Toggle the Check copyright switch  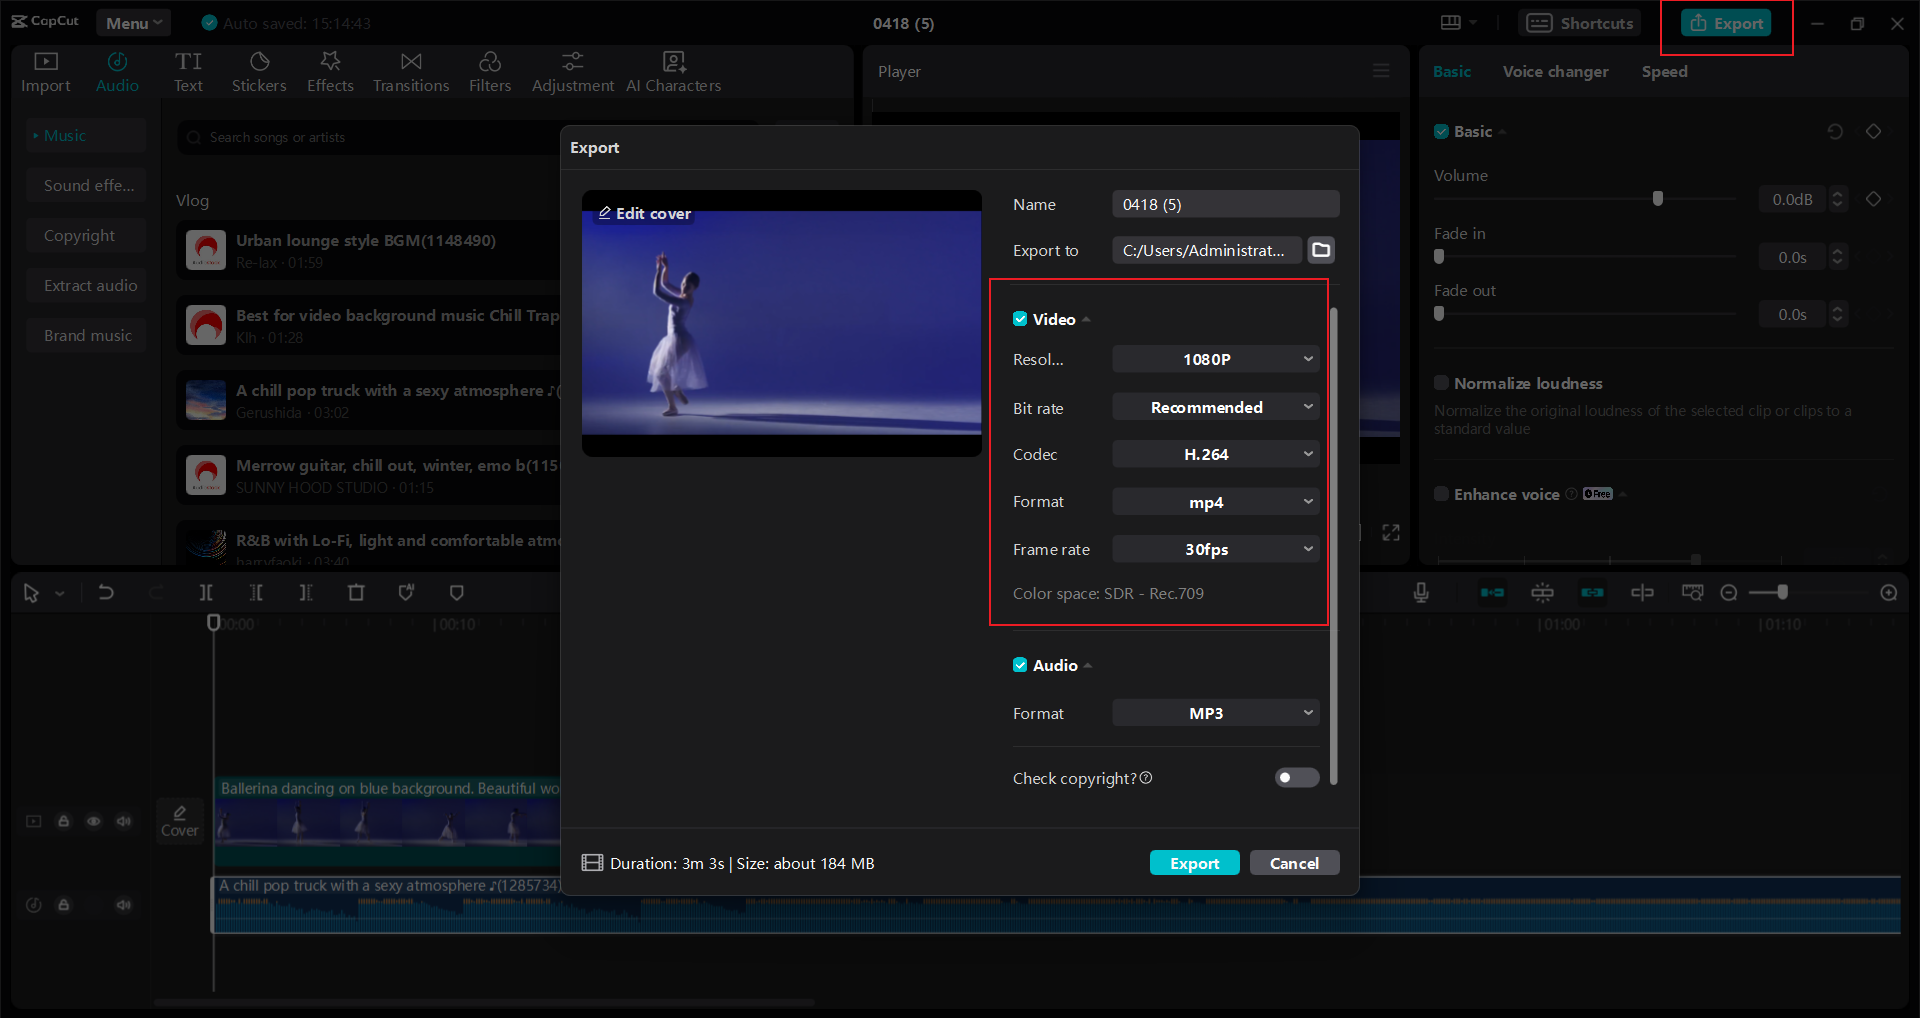(x=1297, y=778)
